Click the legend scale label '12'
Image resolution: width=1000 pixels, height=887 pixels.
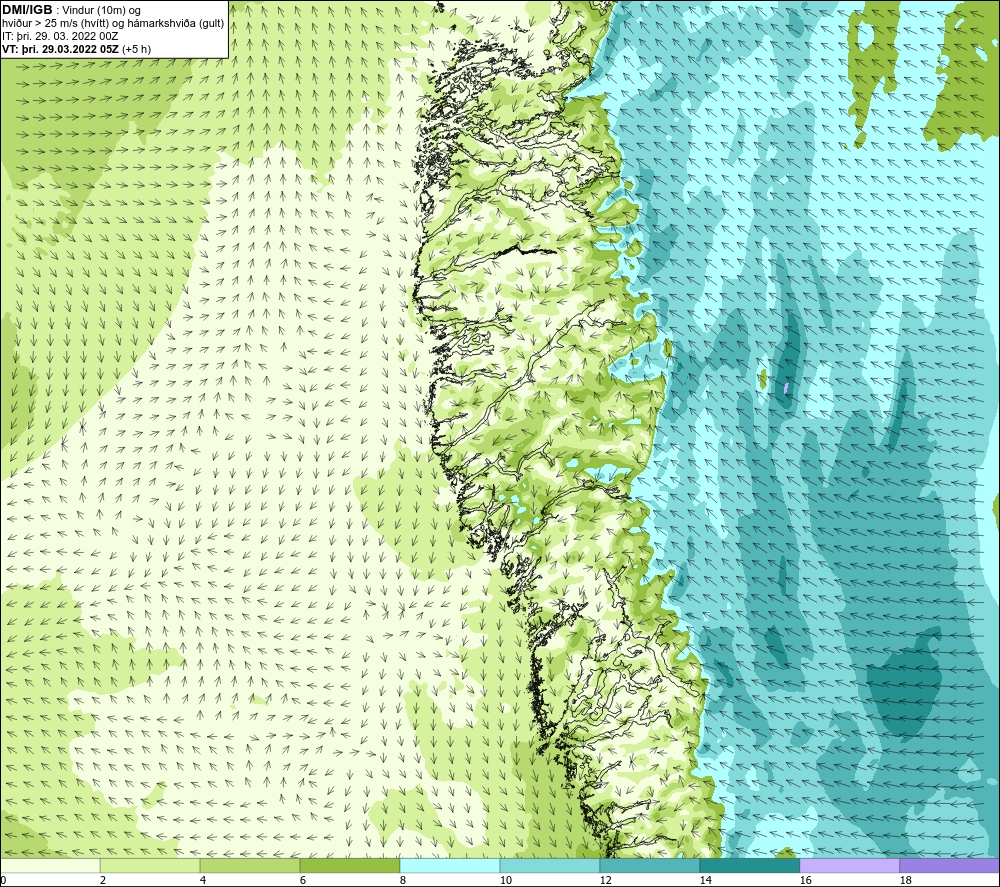[x=605, y=881]
